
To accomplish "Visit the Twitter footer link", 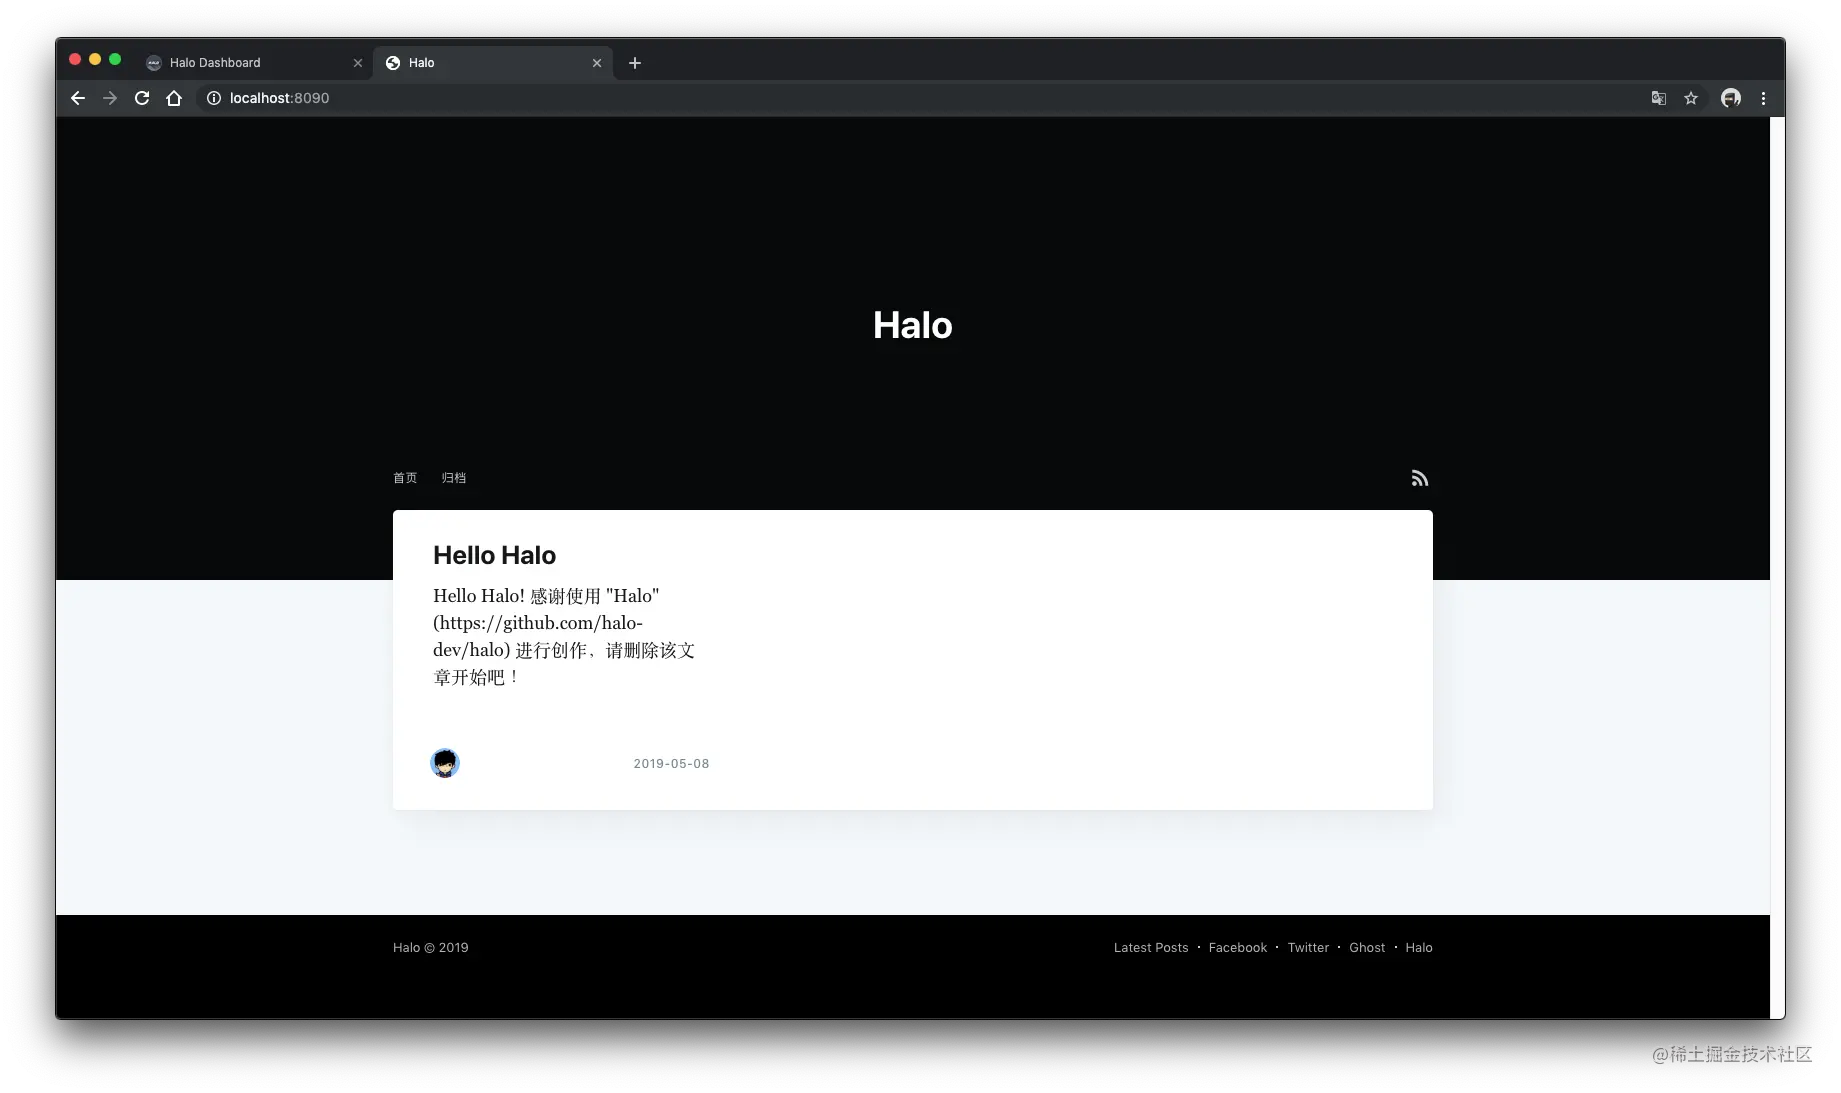I will 1308,948.
